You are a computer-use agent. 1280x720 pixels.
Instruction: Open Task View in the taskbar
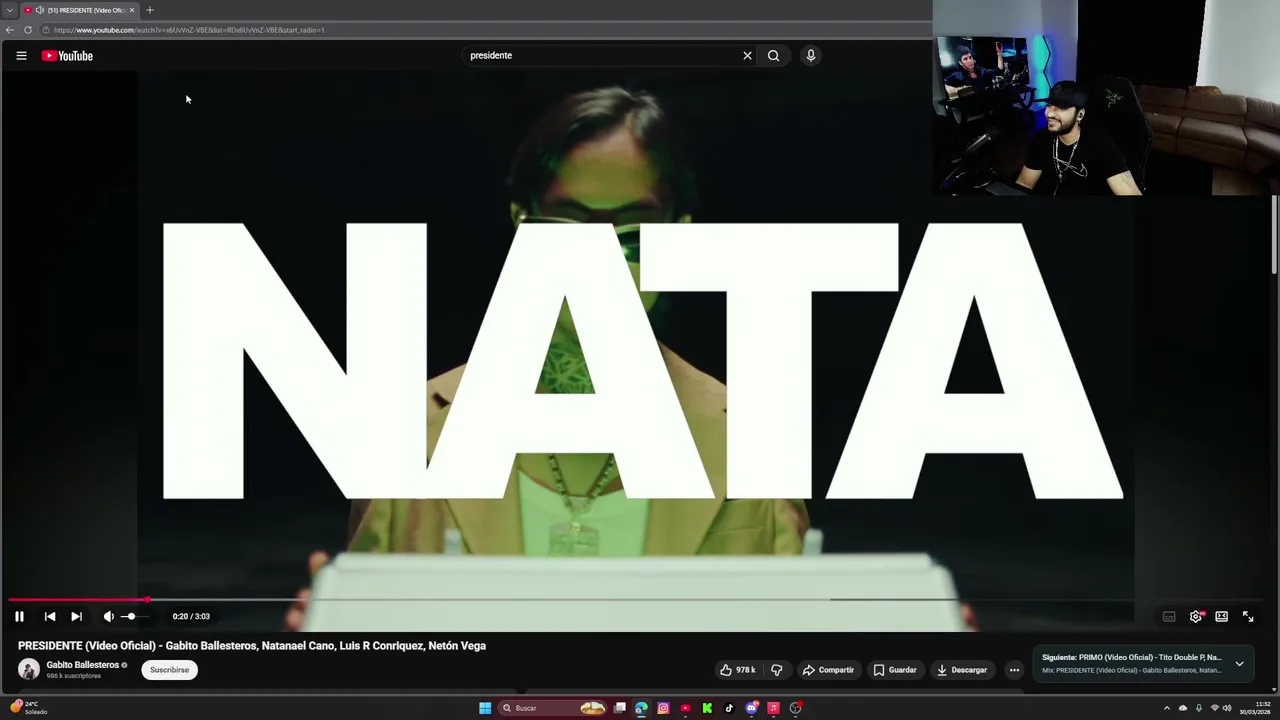point(620,708)
